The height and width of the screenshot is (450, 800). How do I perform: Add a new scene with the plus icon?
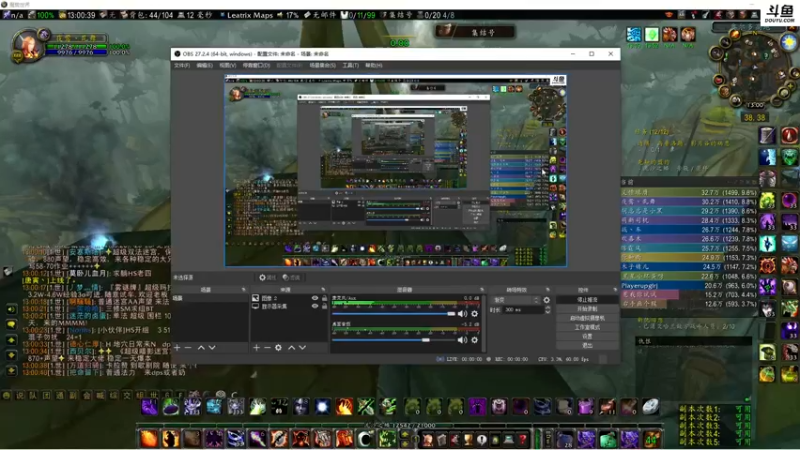pos(177,347)
